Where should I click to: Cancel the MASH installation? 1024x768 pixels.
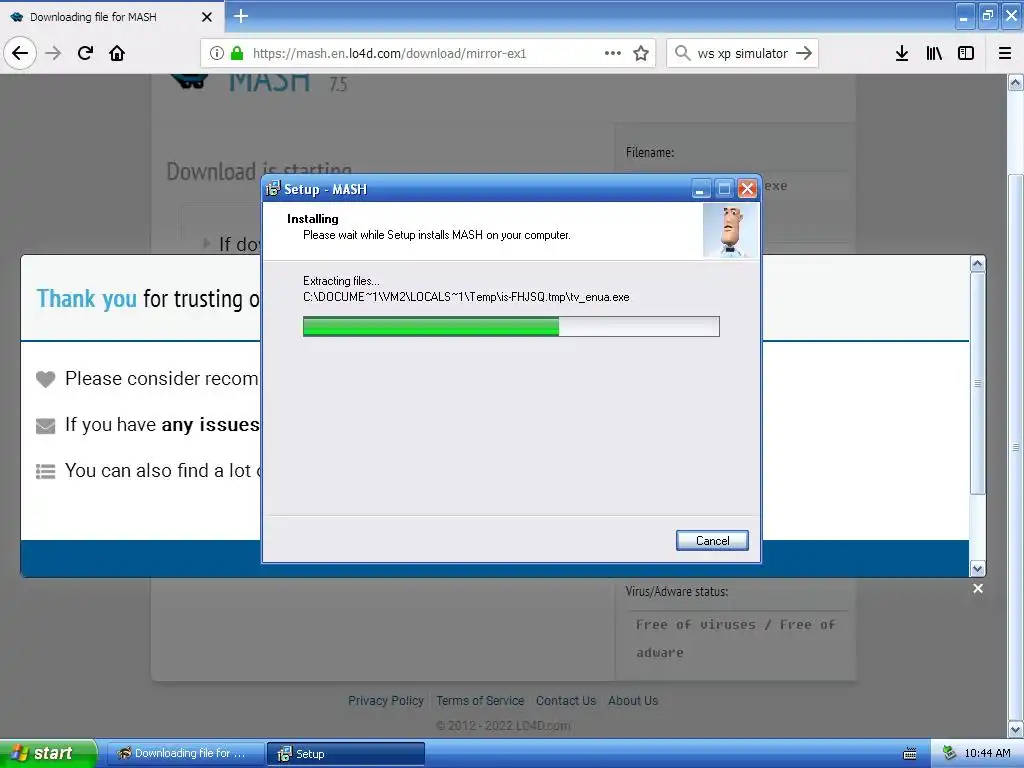[712, 541]
